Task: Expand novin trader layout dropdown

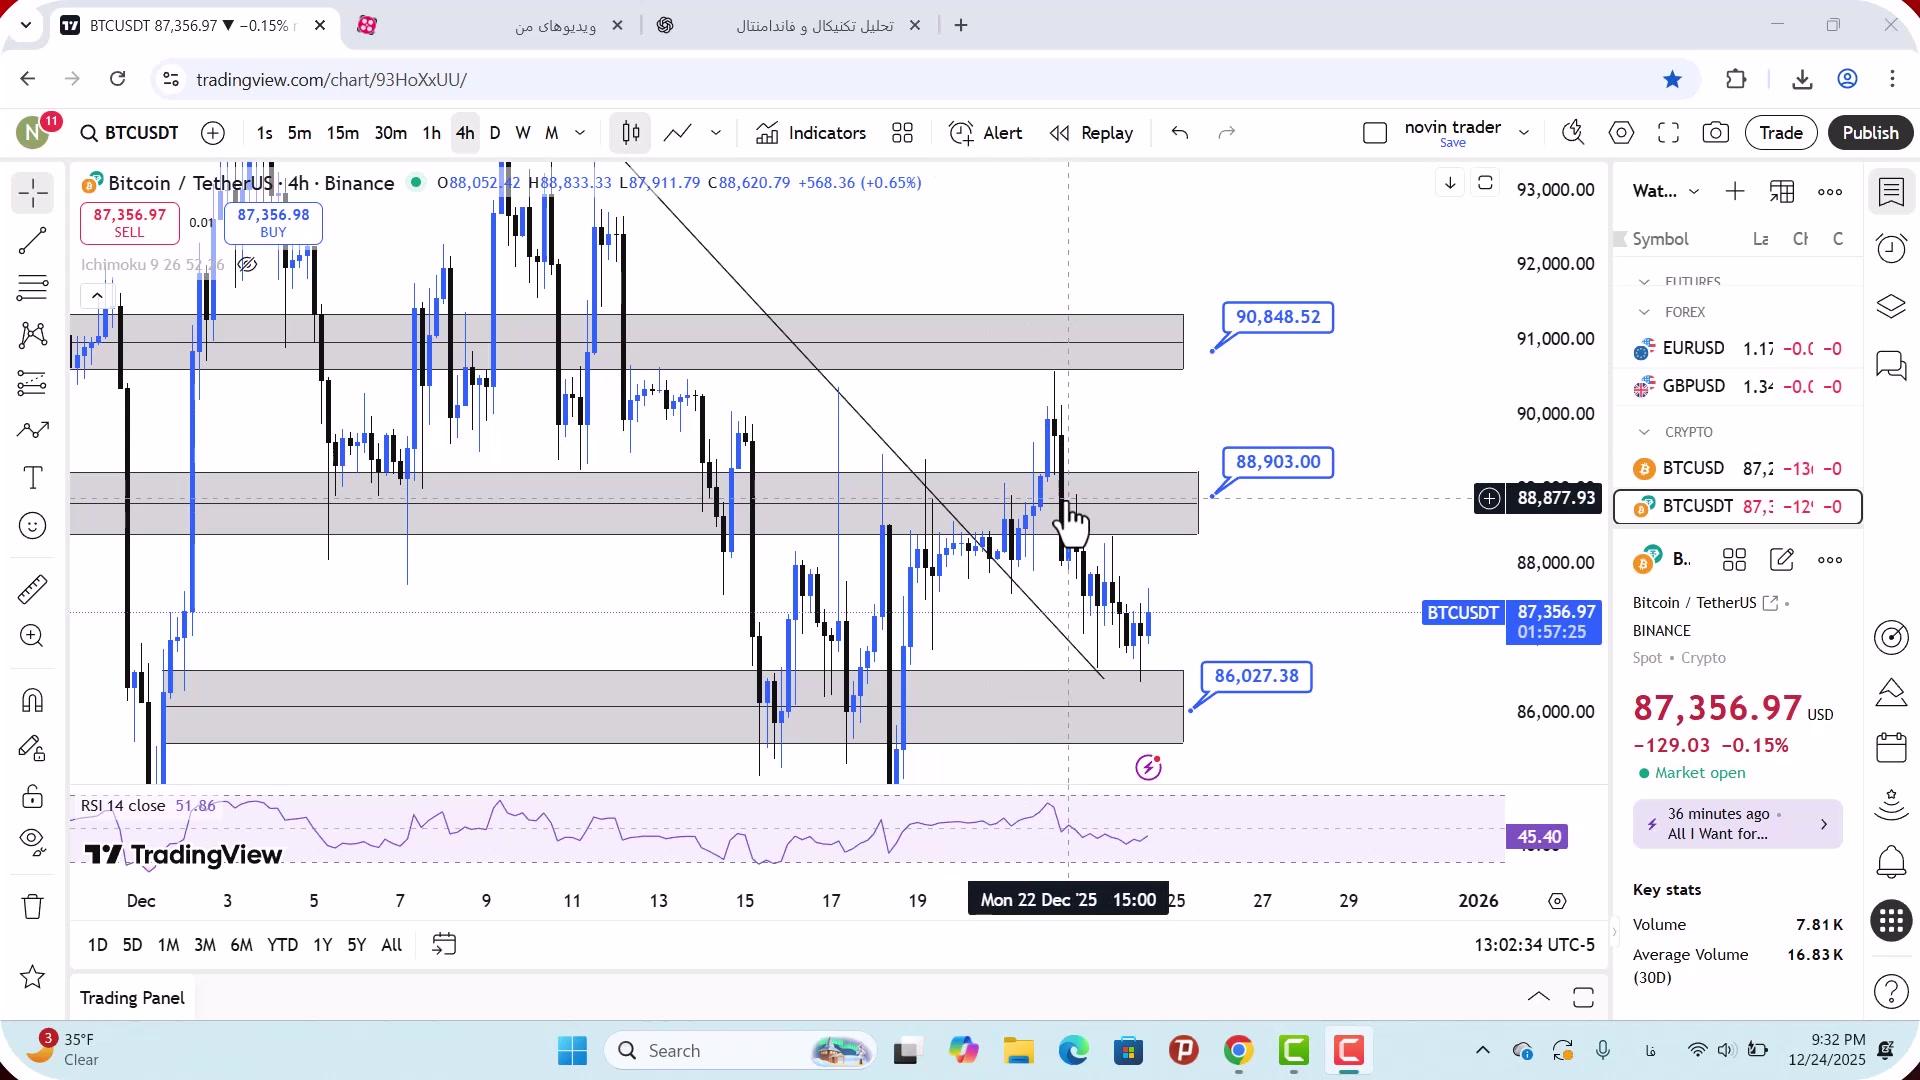Action: [1524, 133]
